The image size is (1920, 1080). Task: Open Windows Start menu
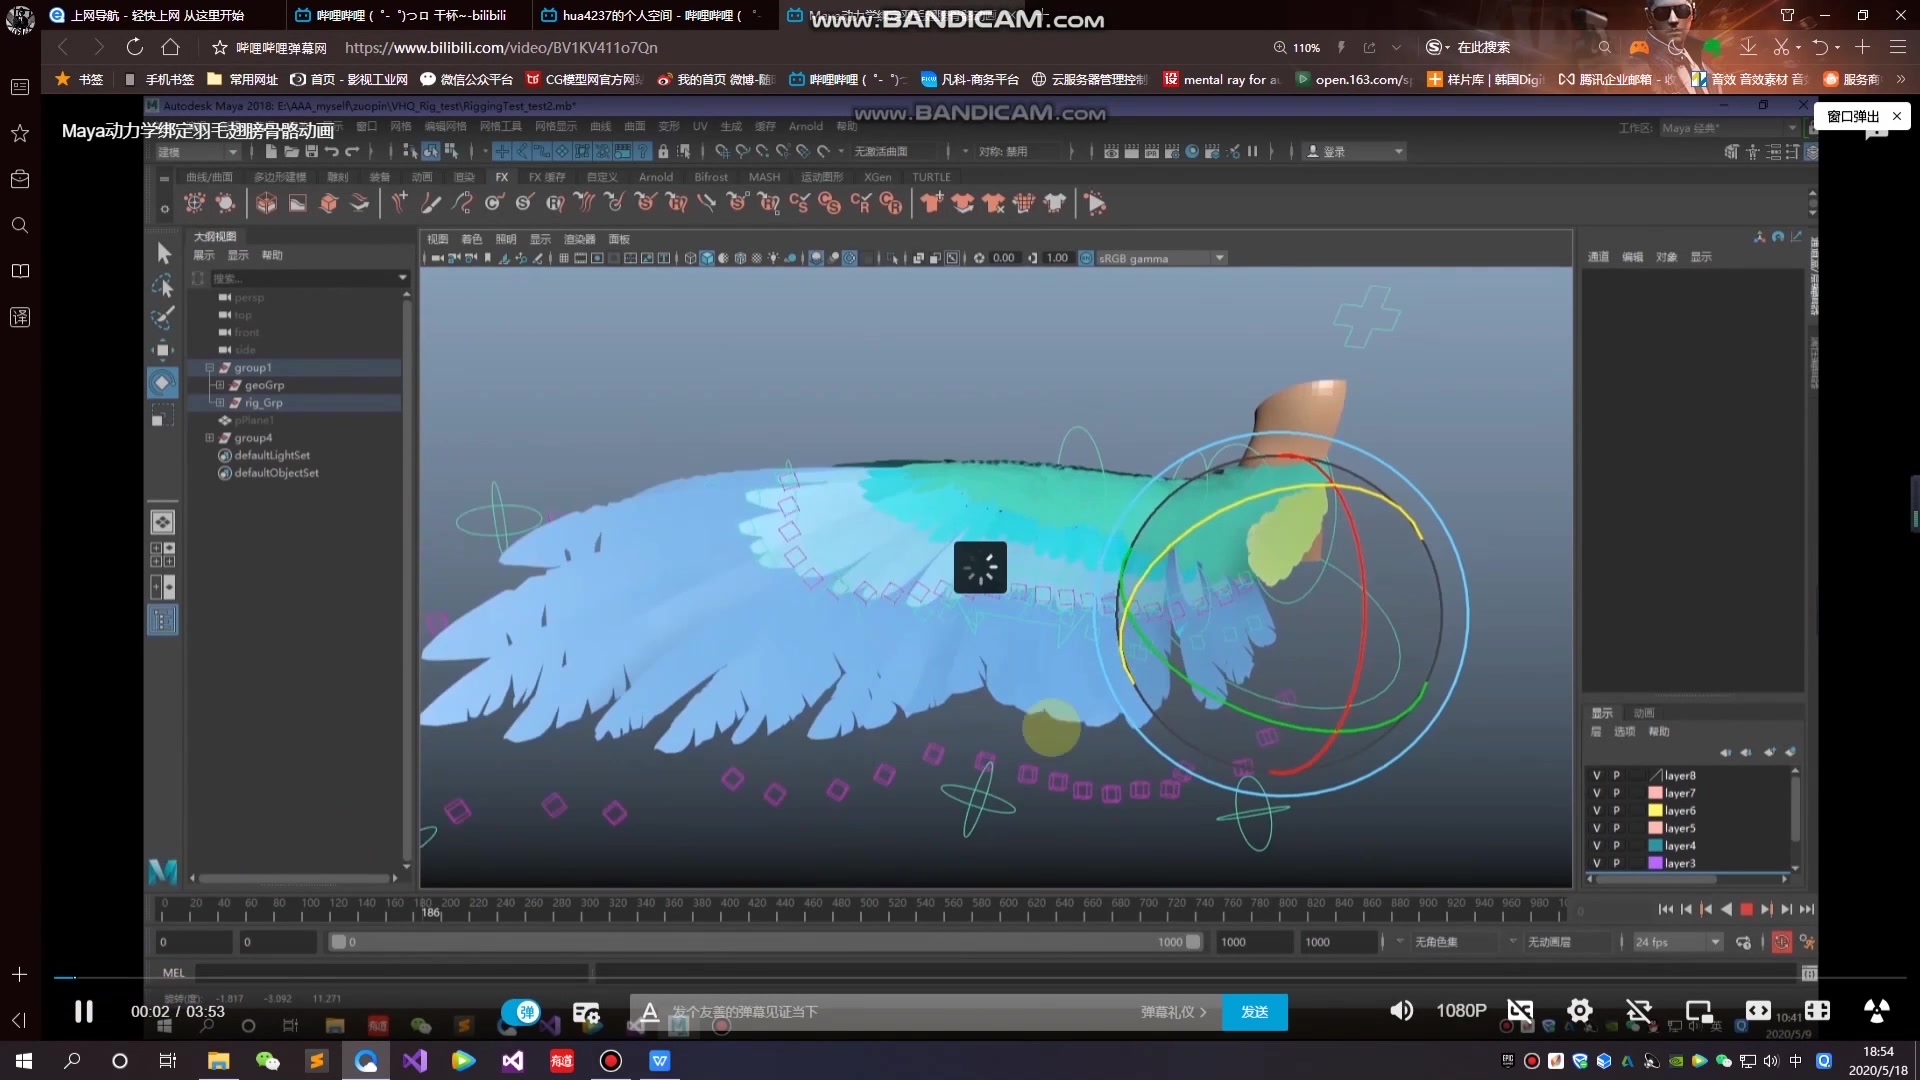[x=24, y=1061]
